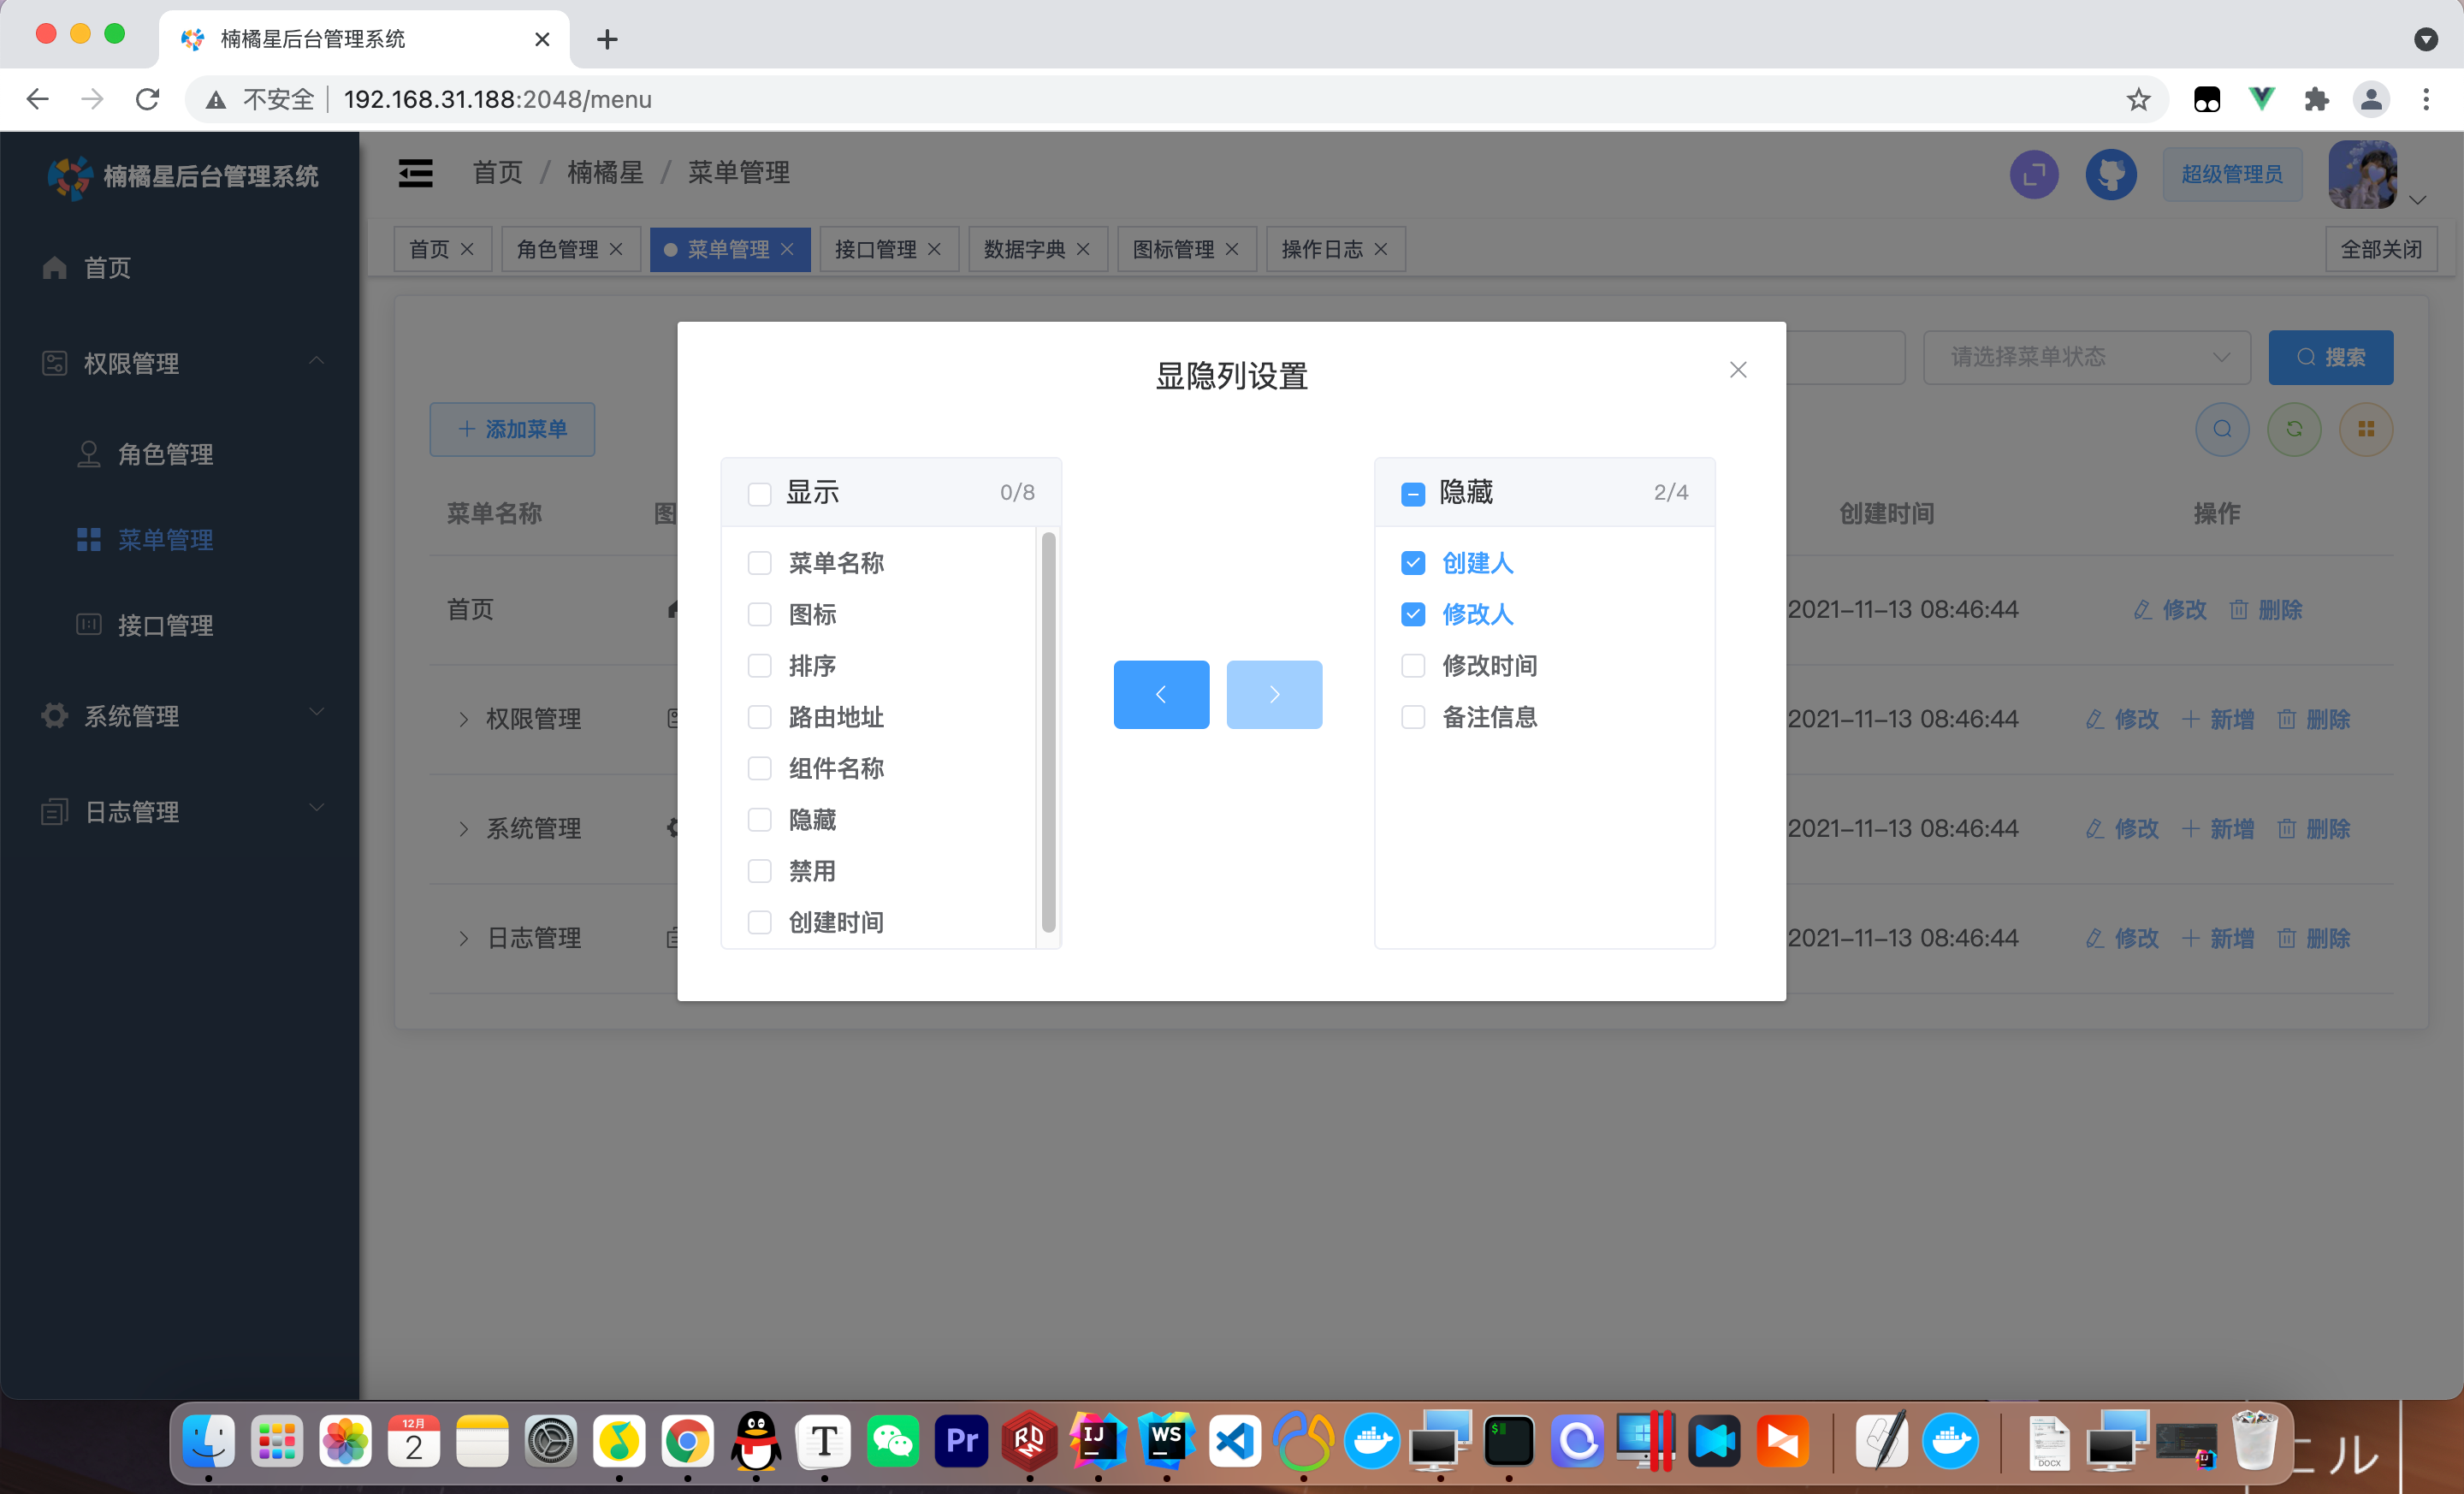
Task: Collapse the sidebar with the hamburger icon
Action: tap(415, 172)
